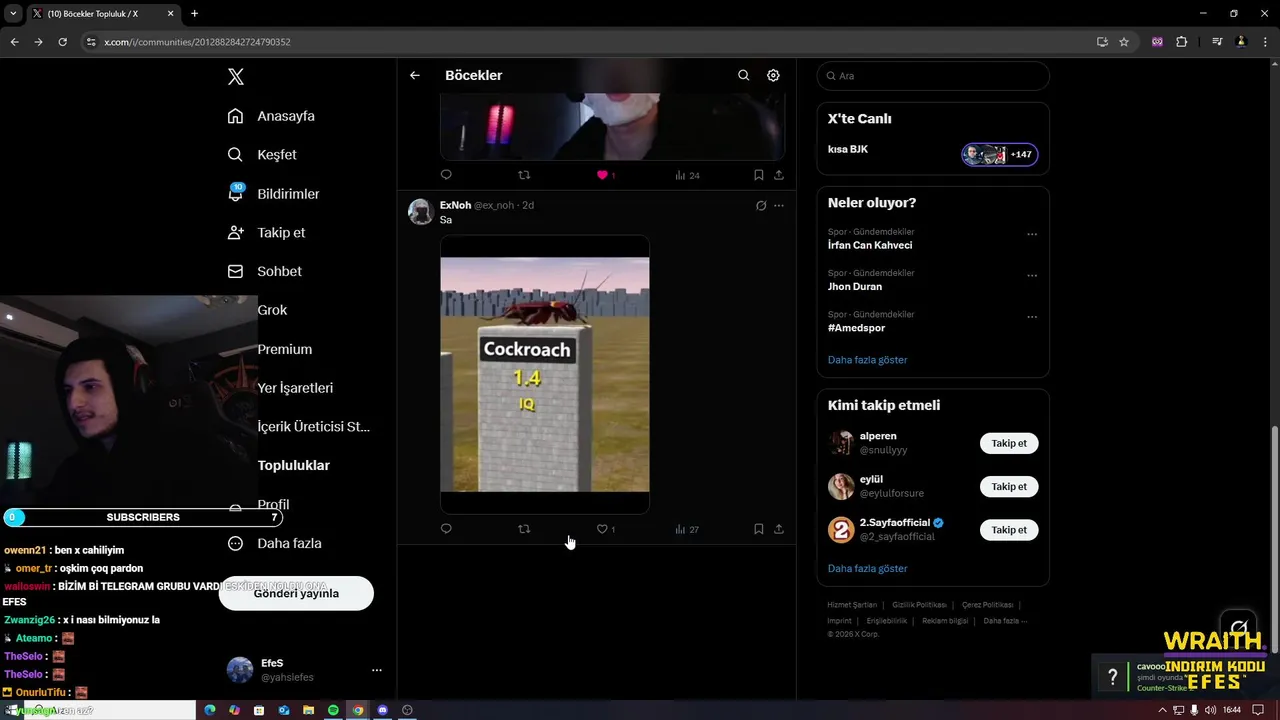This screenshot has height=720, width=1280.
Task: Open ExNoh's profile avatar
Action: coord(420,211)
